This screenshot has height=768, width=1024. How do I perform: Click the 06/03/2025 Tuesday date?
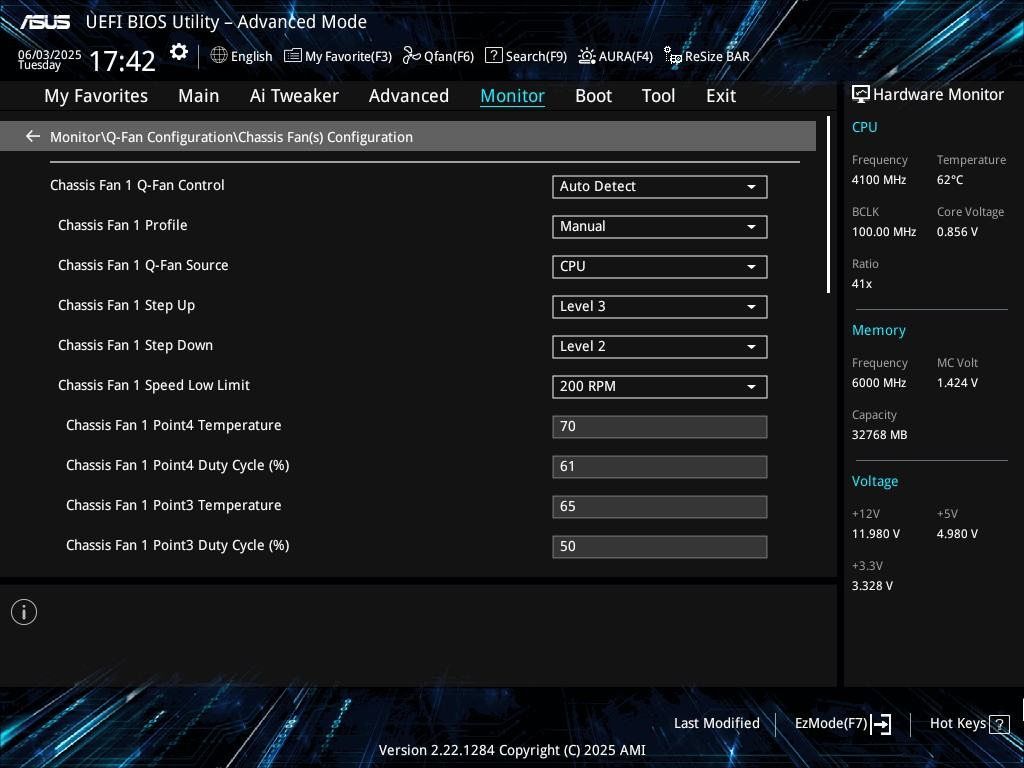tap(50, 59)
